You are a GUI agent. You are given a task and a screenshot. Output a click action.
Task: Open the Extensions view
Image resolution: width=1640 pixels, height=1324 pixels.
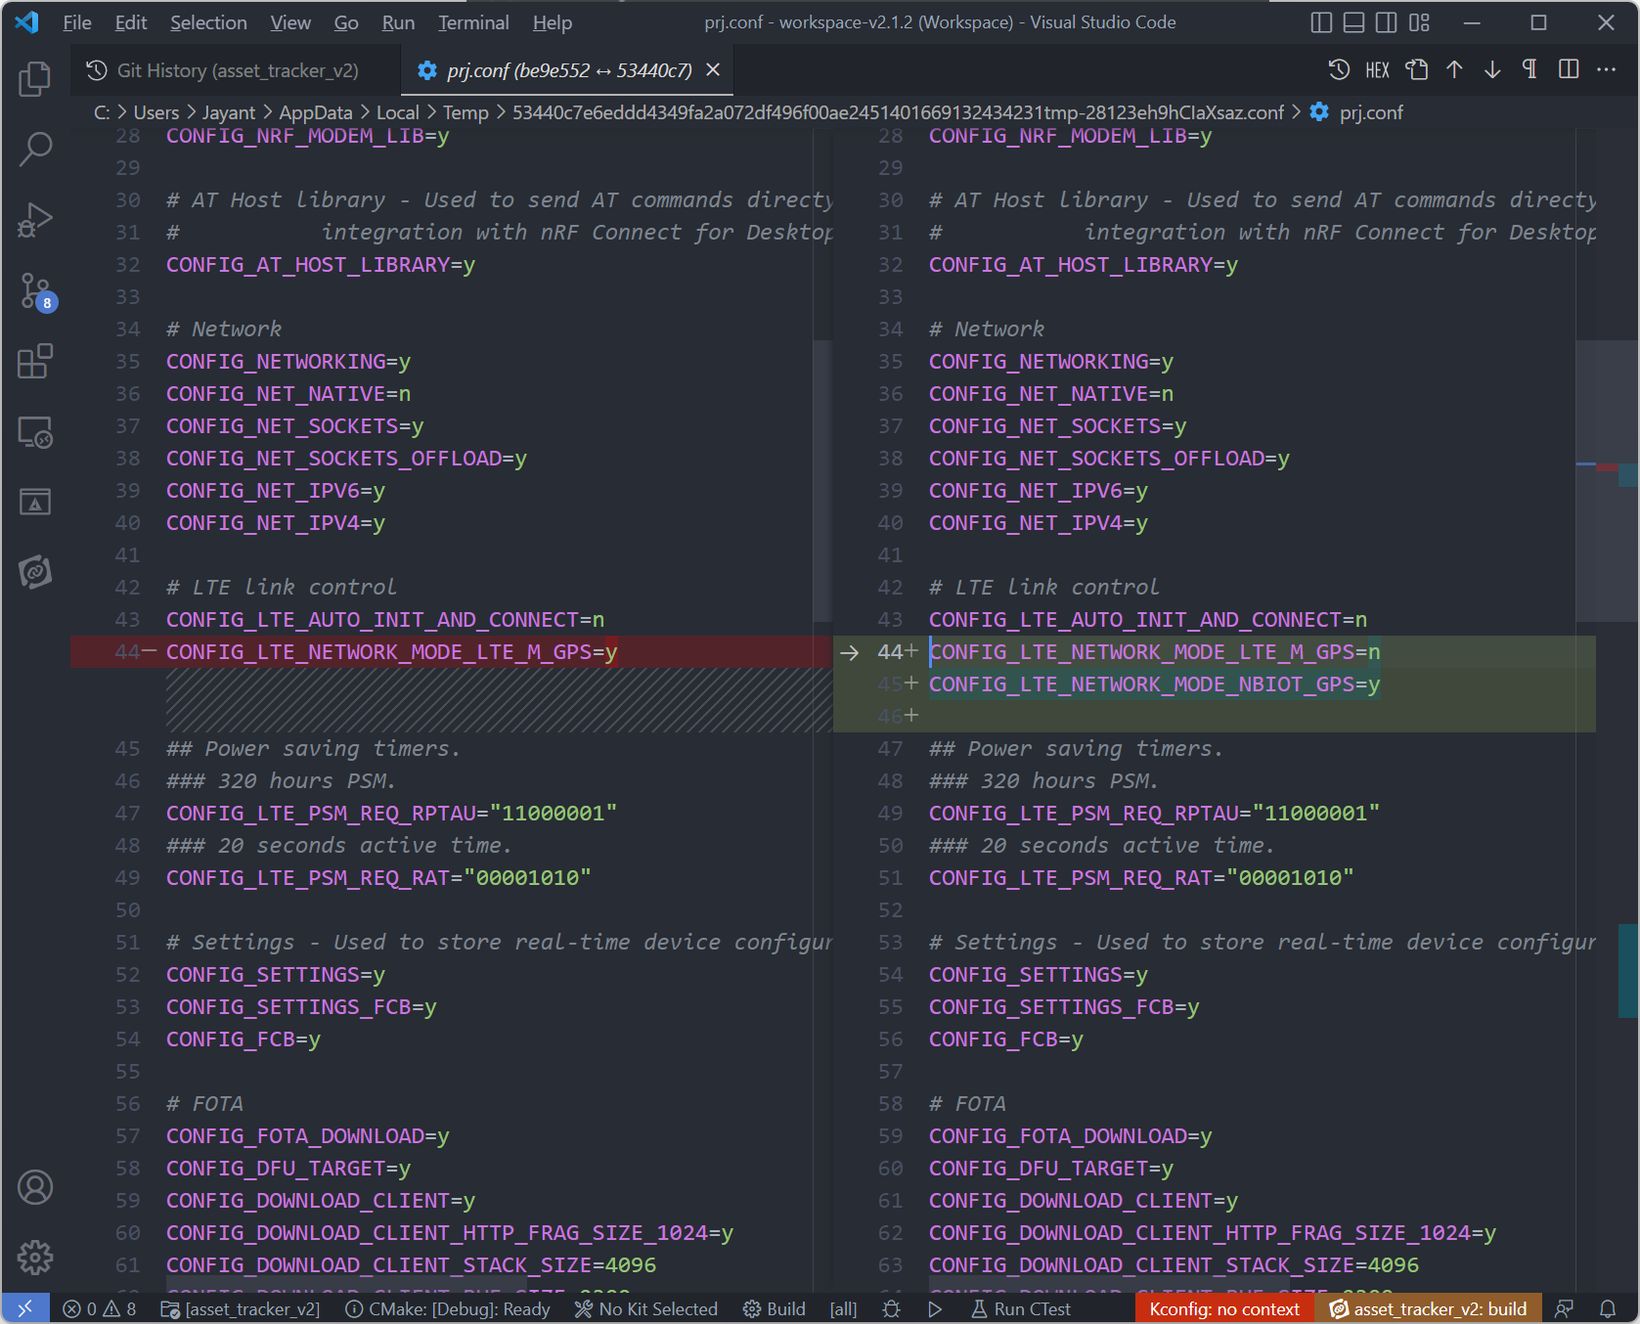(x=35, y=362)
